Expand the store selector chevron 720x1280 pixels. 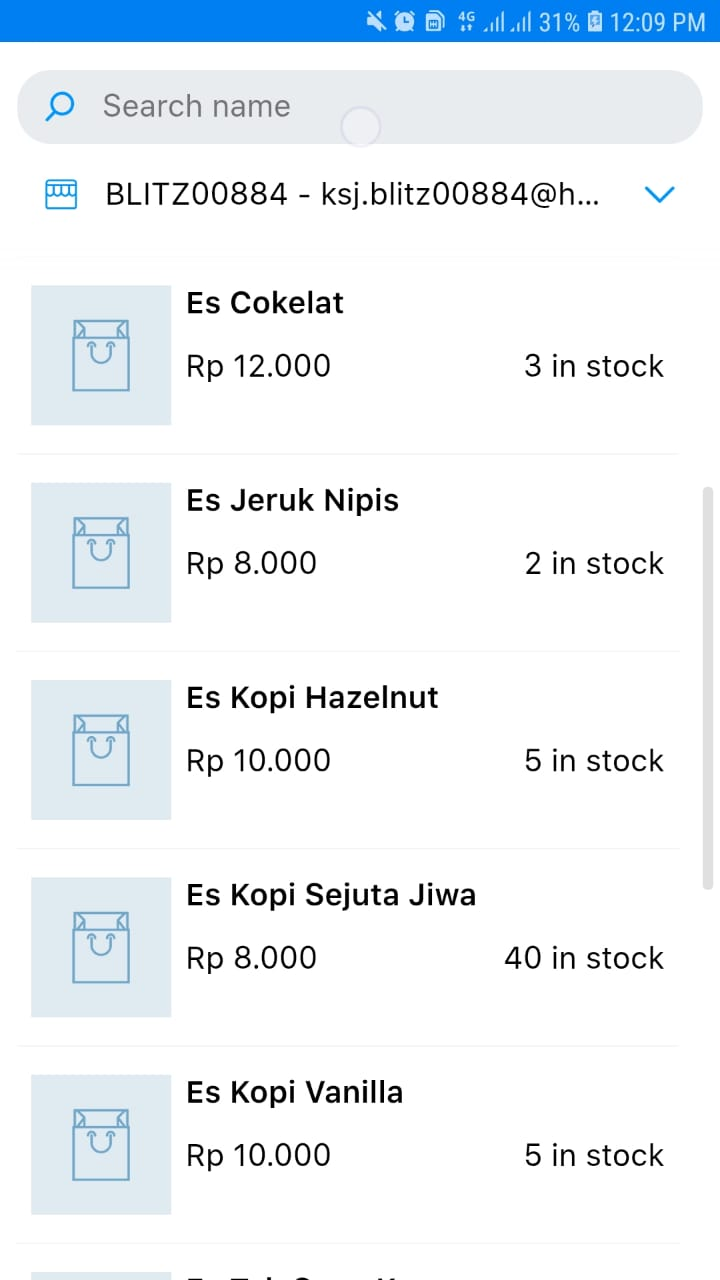tap(660, 194)
